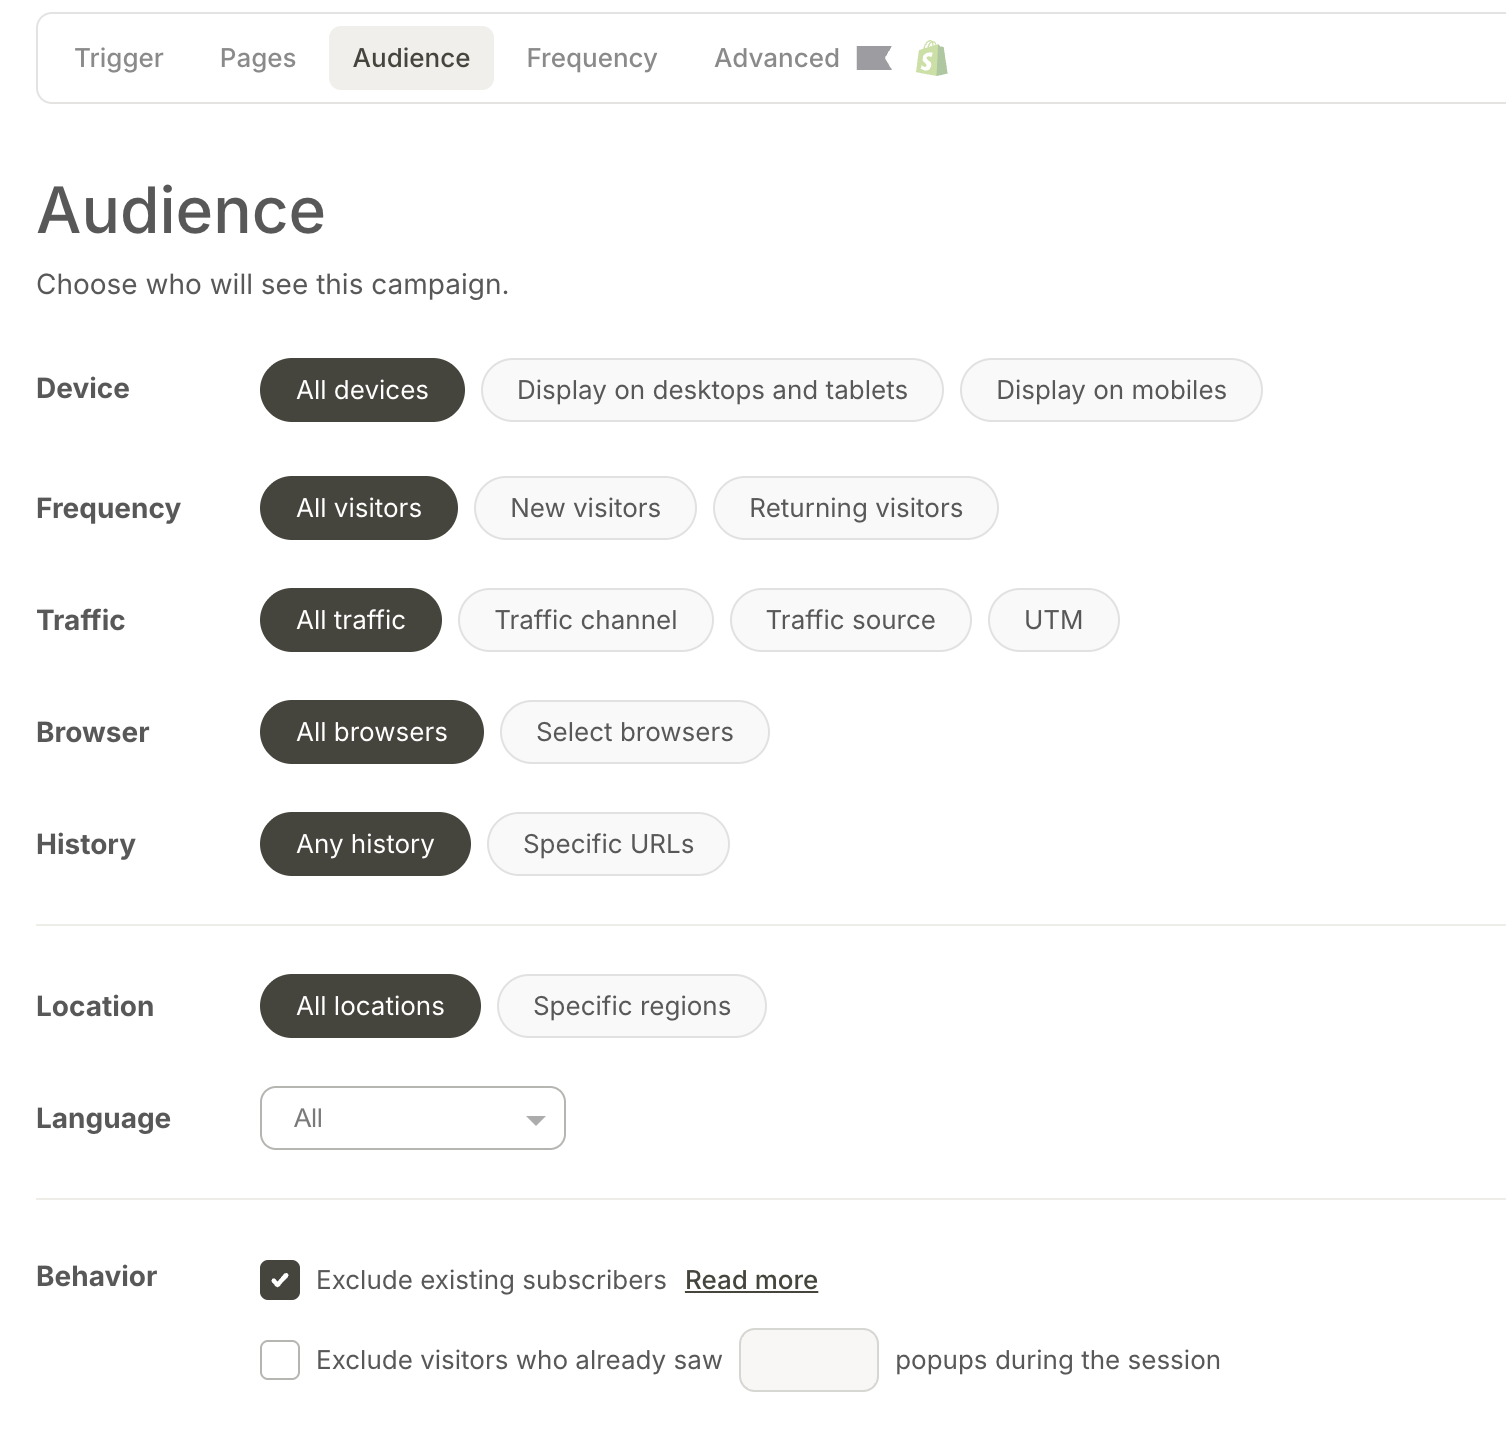Viewport: 1506px width, 1438px height.
Task: Open the Advanced tab
Action: [776, 59]
